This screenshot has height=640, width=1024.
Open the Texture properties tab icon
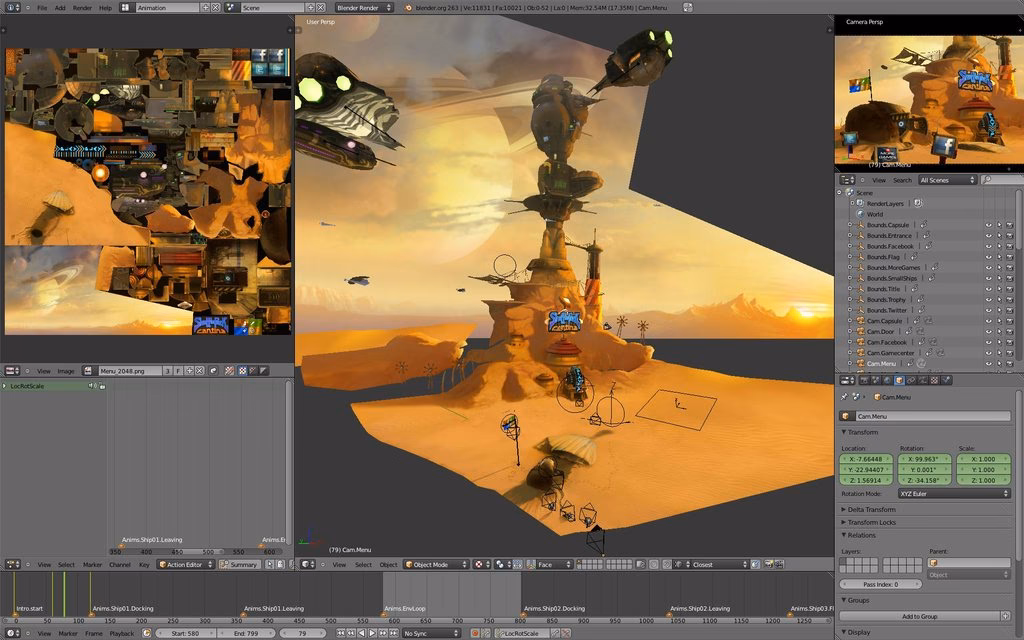click(935, 379)
